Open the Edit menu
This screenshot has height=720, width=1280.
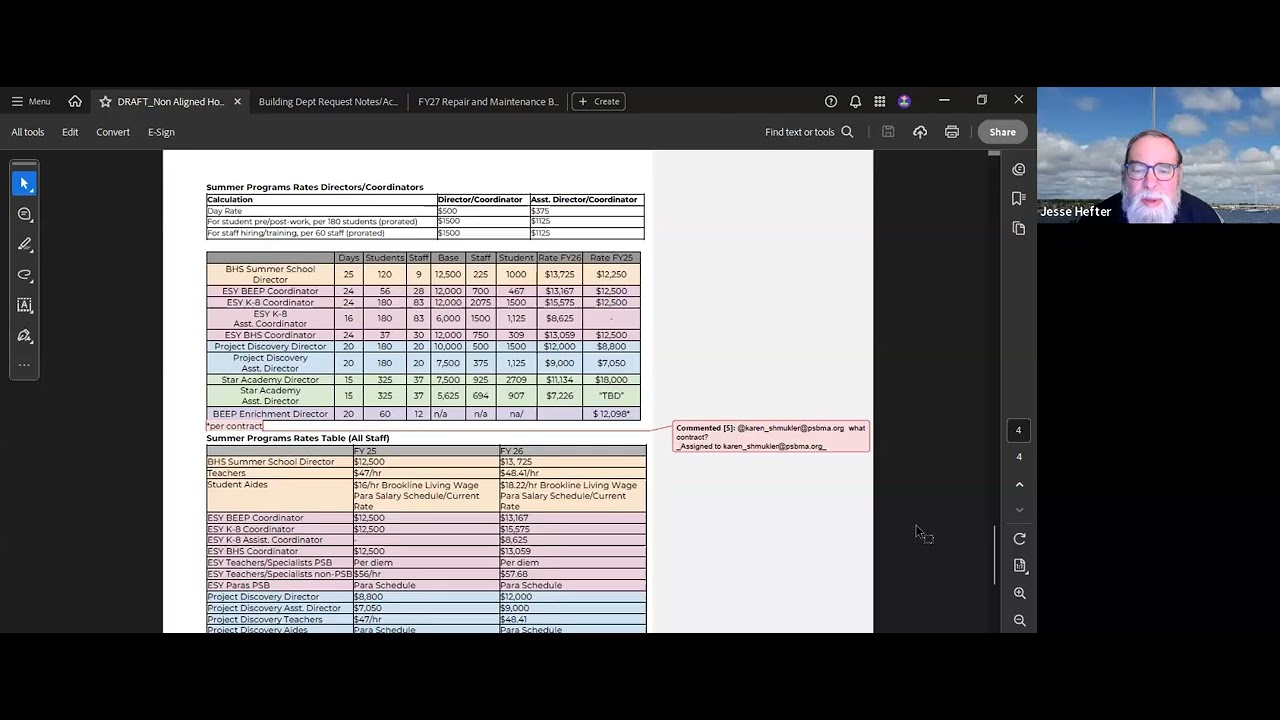coord(70,132)
